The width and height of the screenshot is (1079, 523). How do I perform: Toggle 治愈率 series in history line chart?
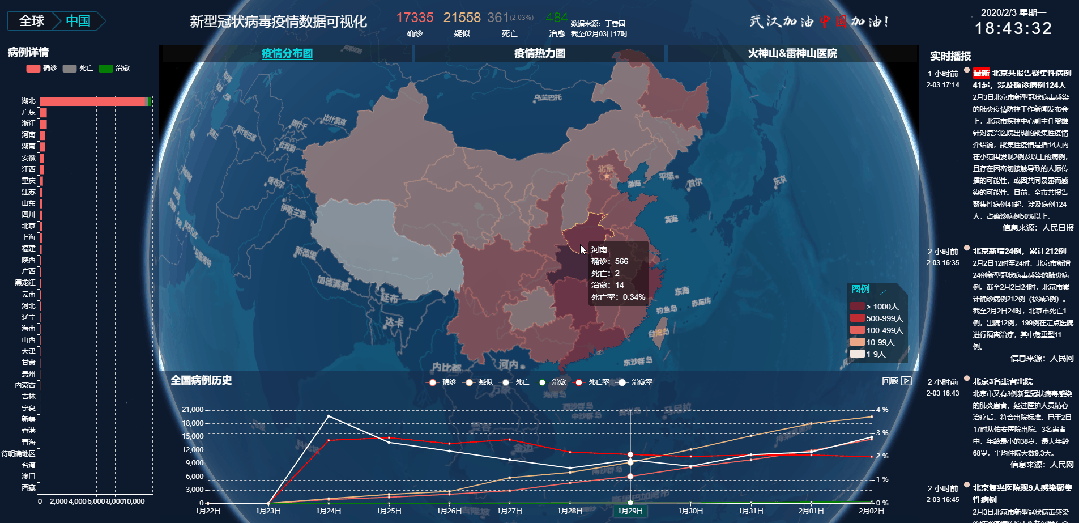tap(635, 382)
